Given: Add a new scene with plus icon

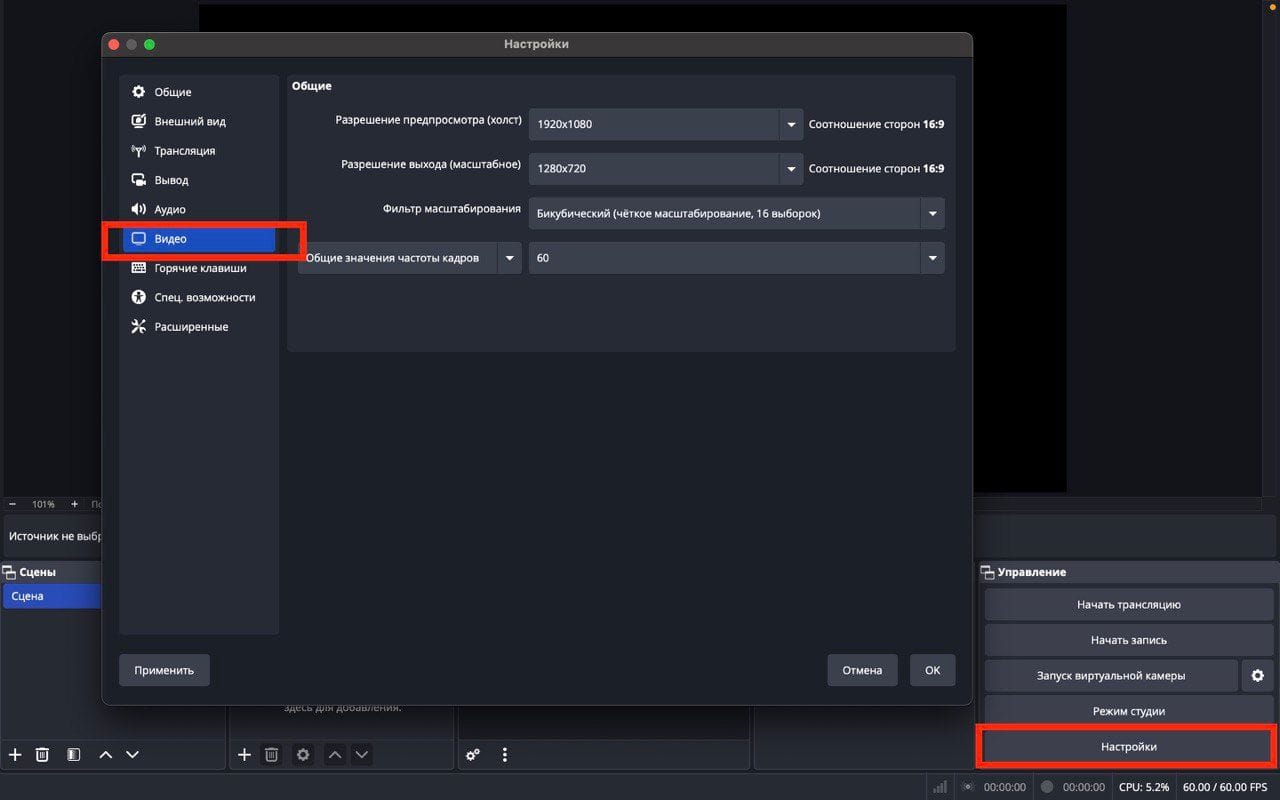Looking at the screenshot, I should 15,755.
